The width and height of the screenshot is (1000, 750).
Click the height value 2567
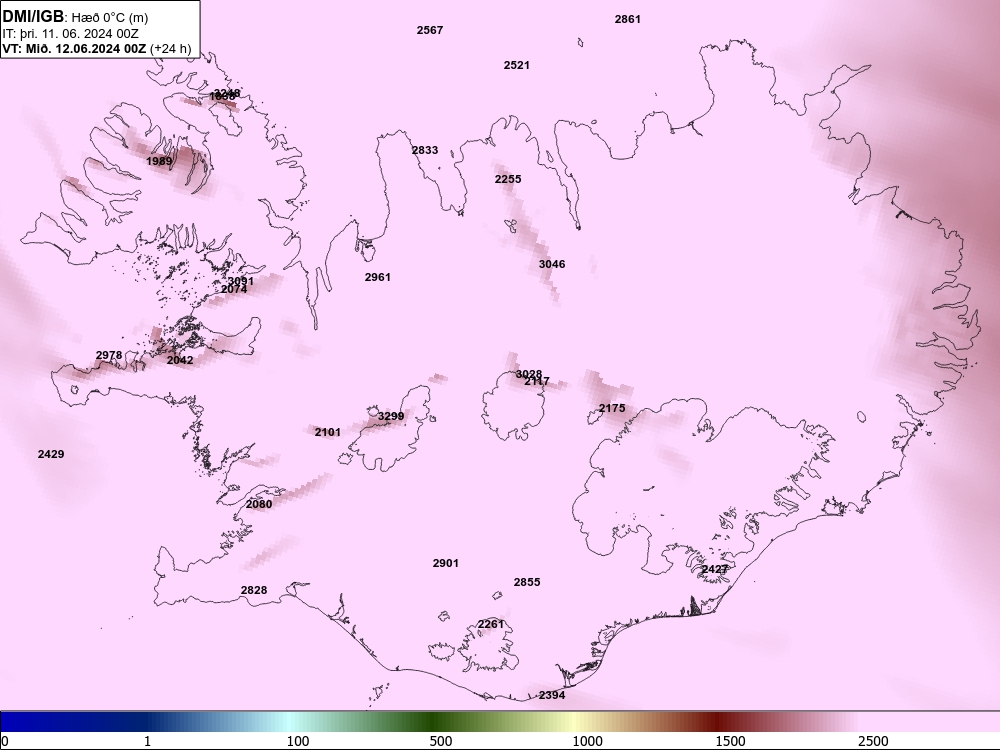click(x=430, y=30)
